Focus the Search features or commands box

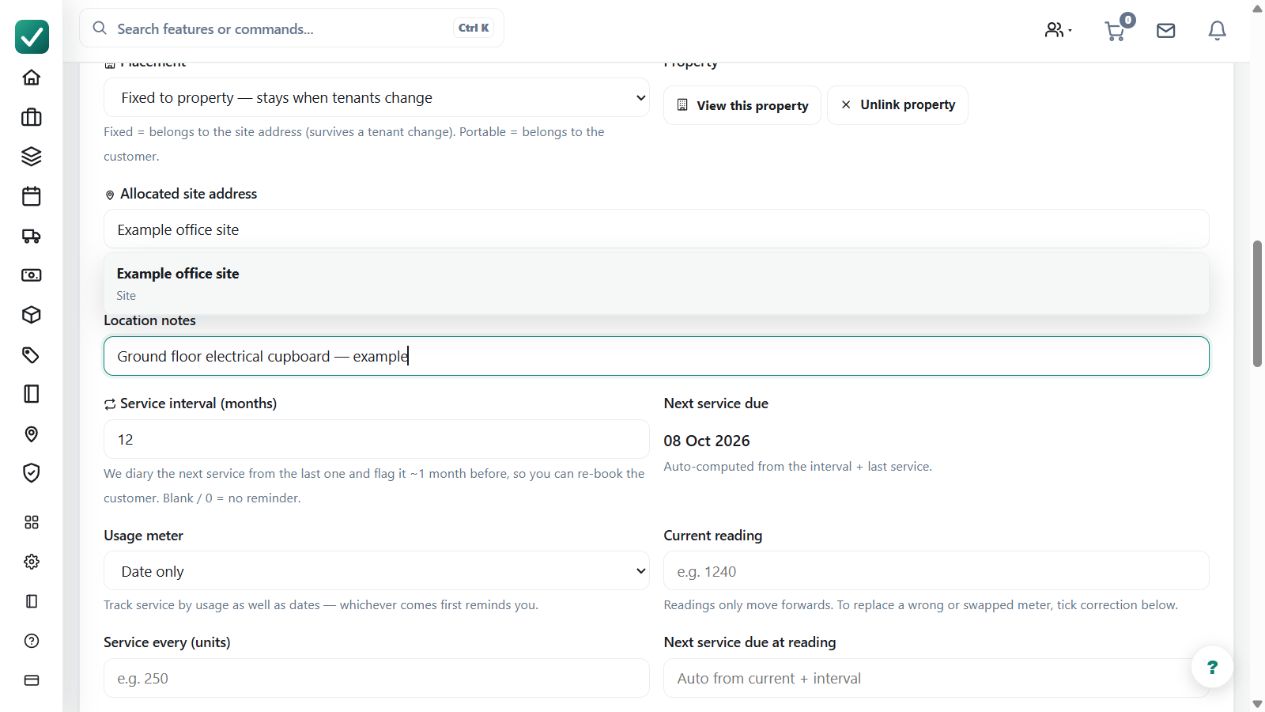[x=292, y=28]
